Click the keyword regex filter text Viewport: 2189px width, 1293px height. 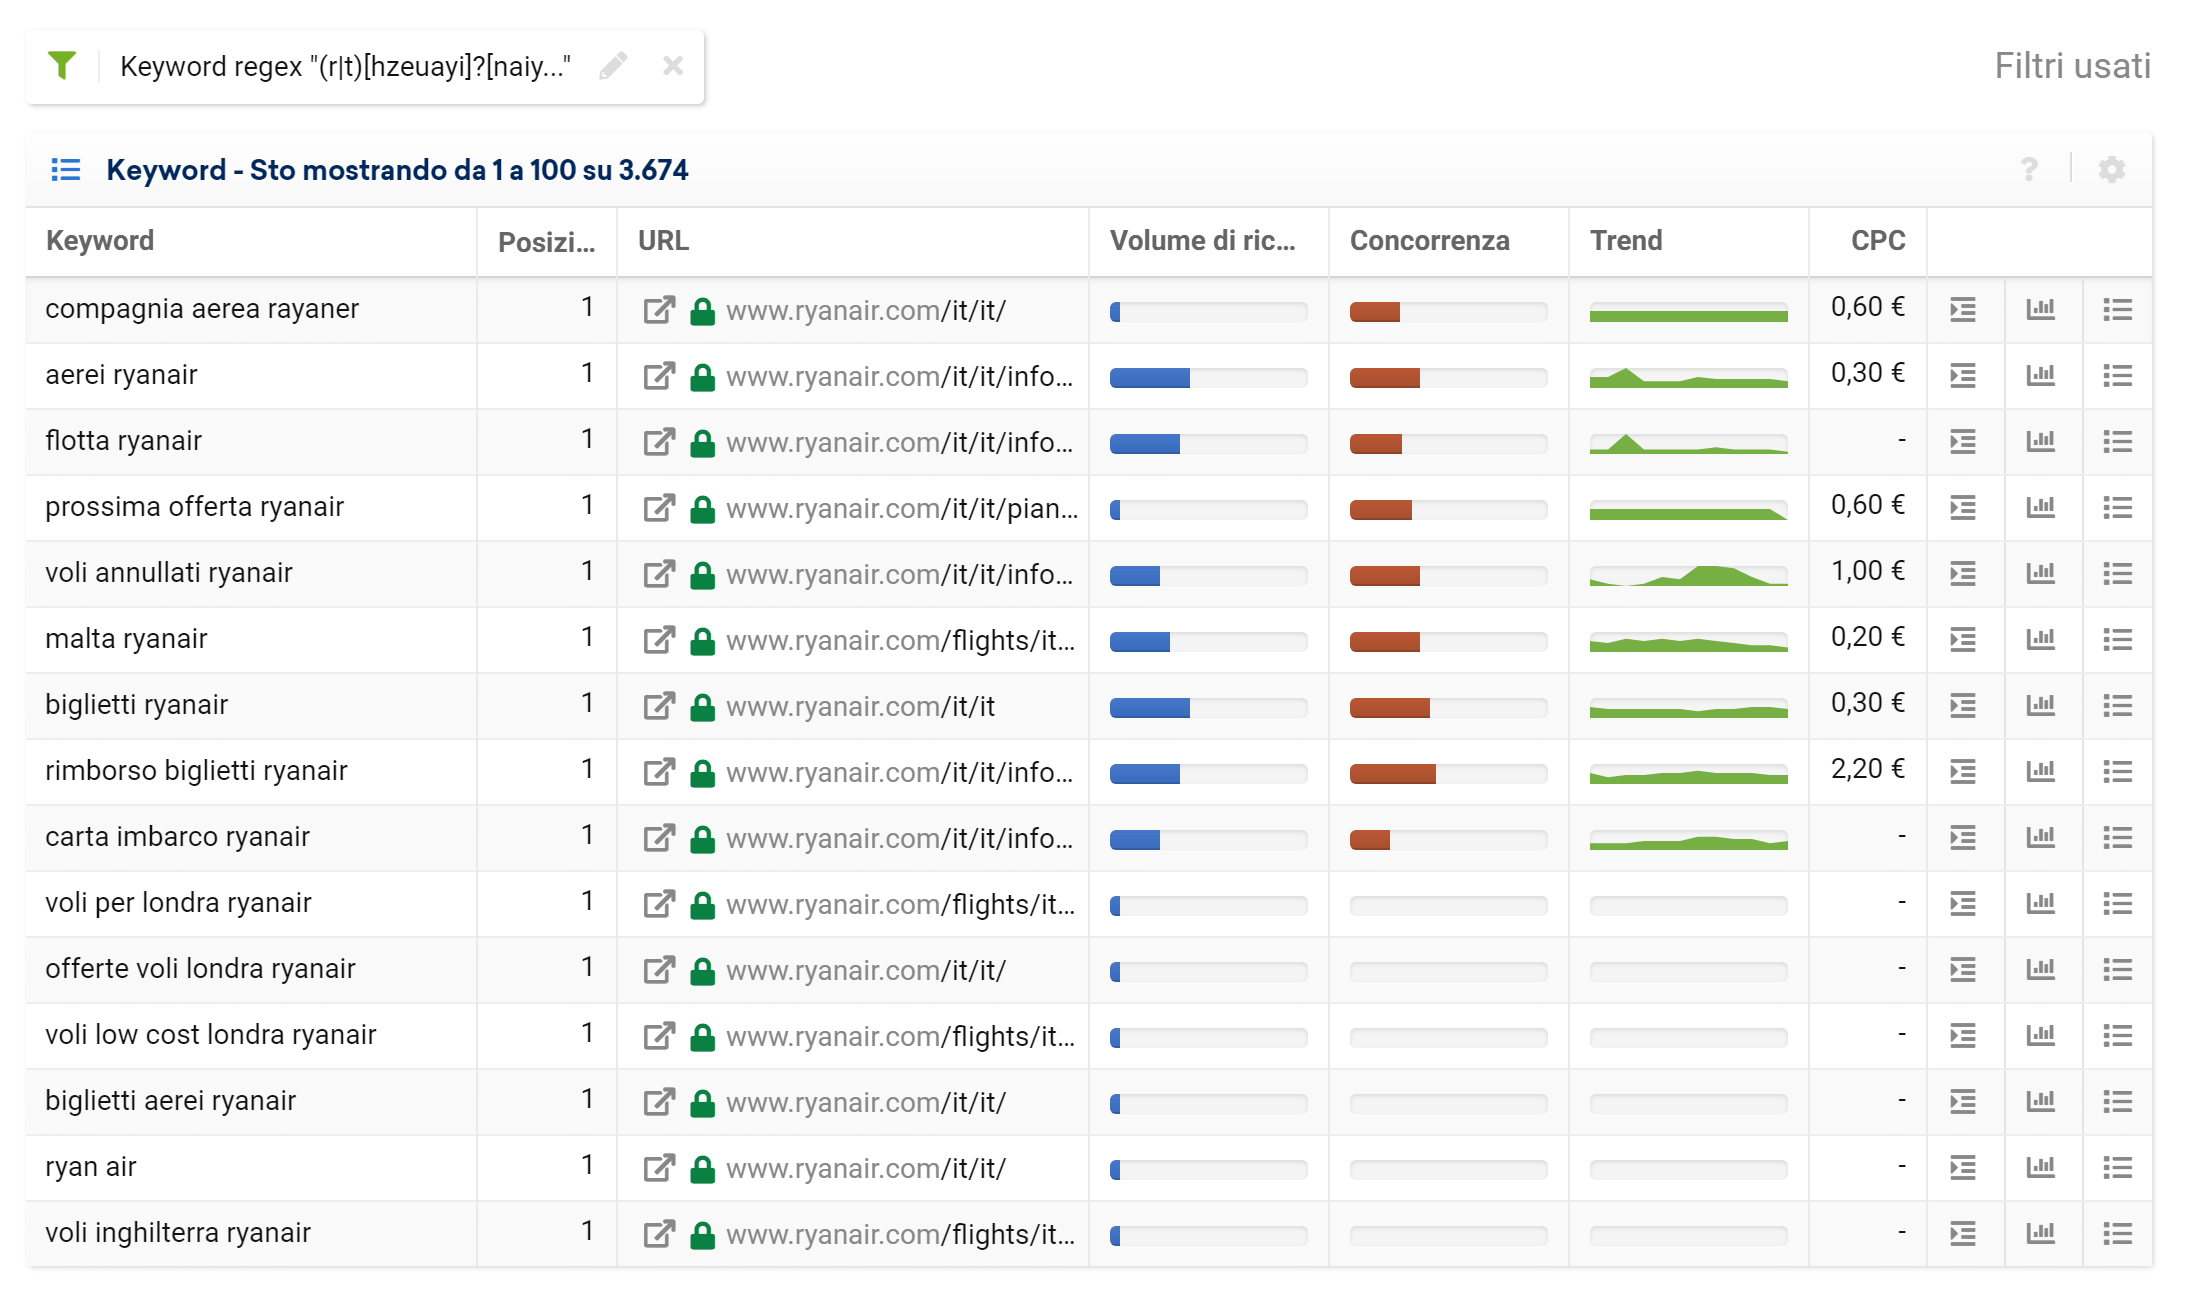[x=345, y=66]
